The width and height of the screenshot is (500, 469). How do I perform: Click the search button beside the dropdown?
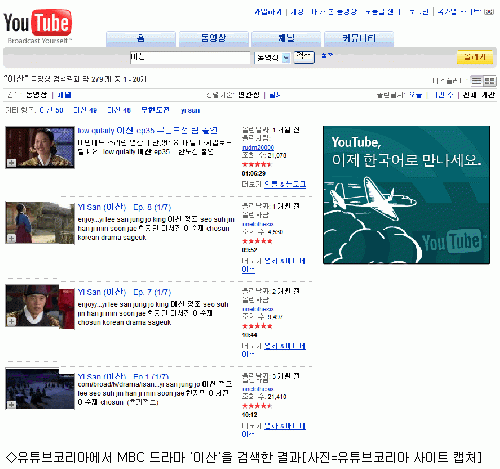tap(304, 57)
